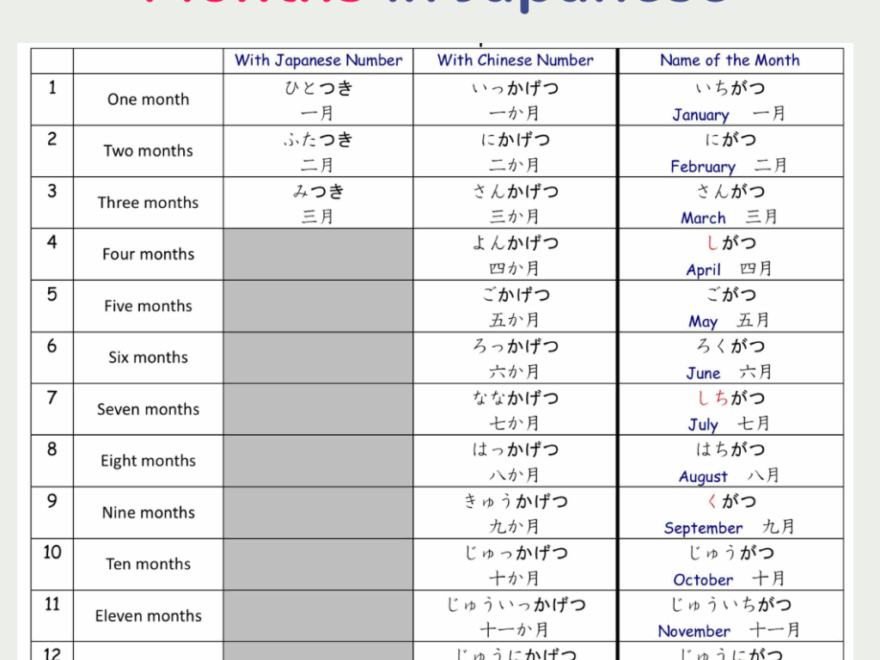Click the blue "March" label
Image resolution: width=880 pixels, height=660 pixels.
pos(703,218)
